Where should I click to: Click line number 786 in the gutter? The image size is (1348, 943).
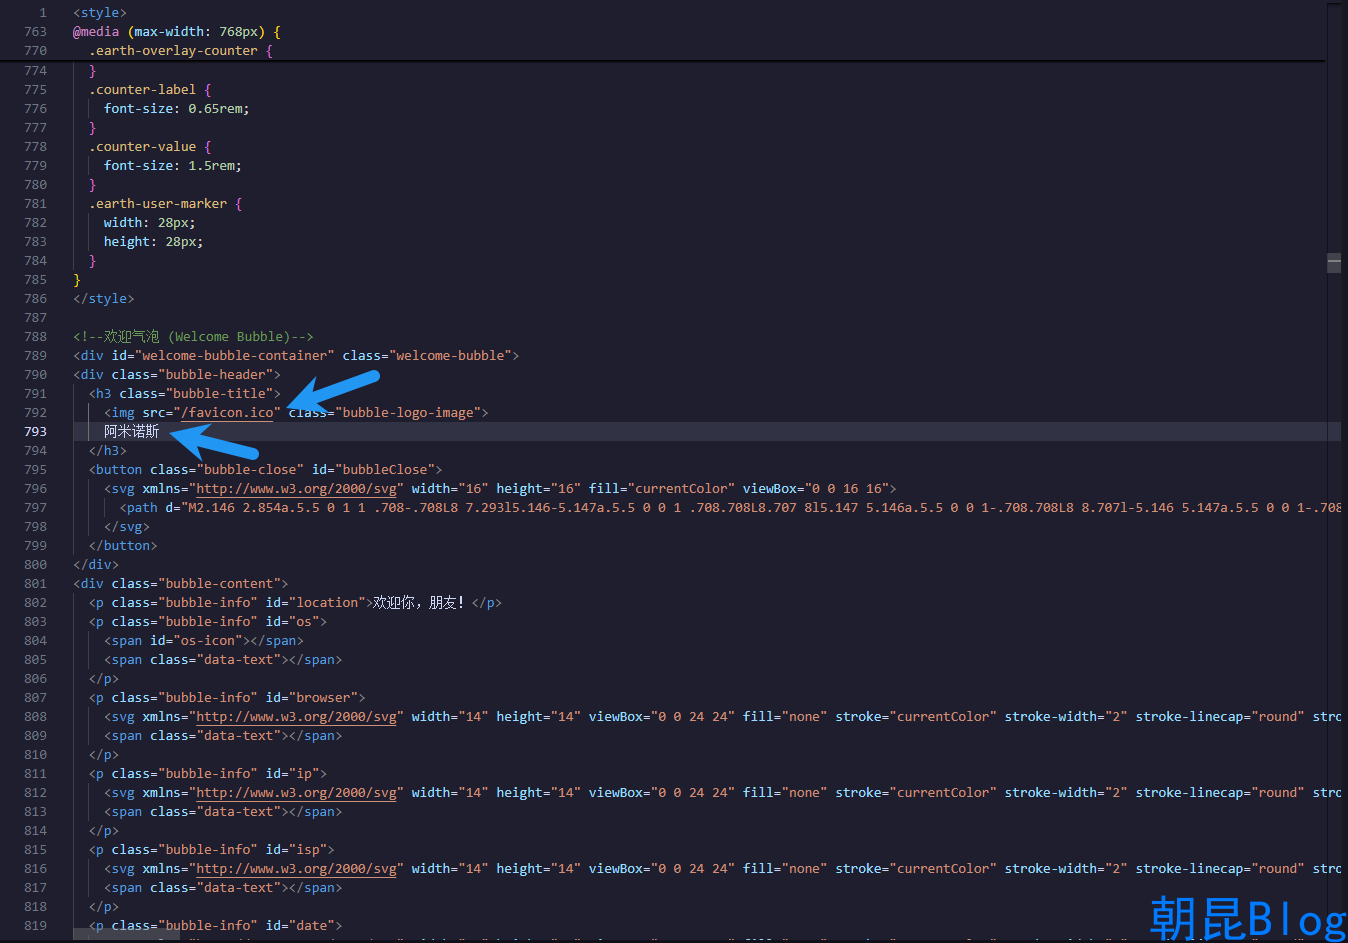[35, 298]
